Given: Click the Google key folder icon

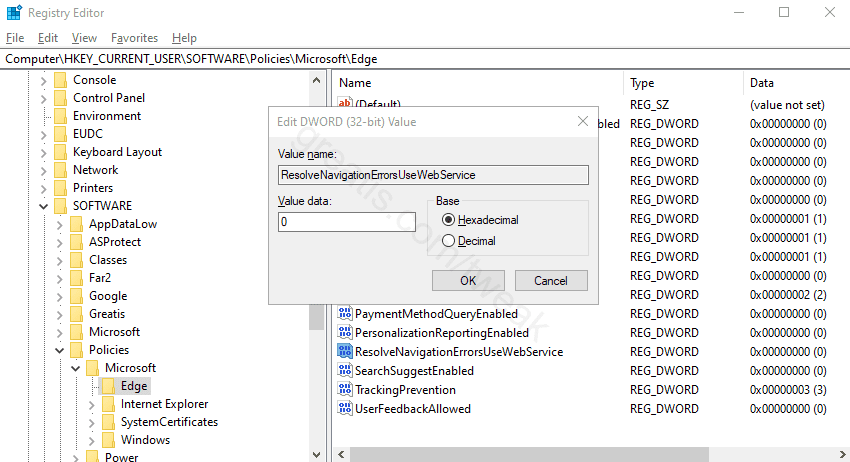Looking at the screenshot, I should pyautogui.click(x=76, y=296).
